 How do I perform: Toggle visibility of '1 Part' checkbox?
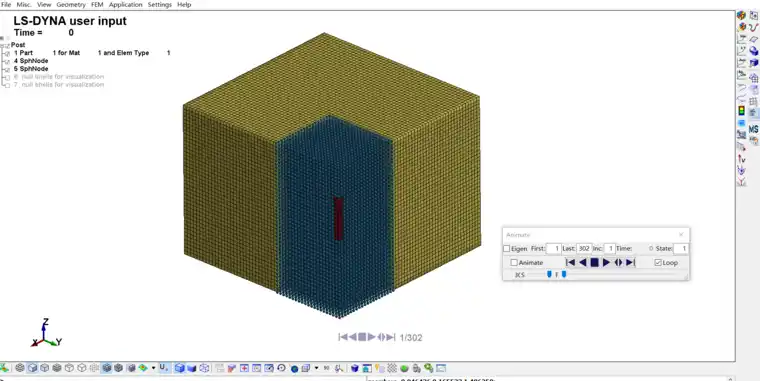(x=7, y=53)
